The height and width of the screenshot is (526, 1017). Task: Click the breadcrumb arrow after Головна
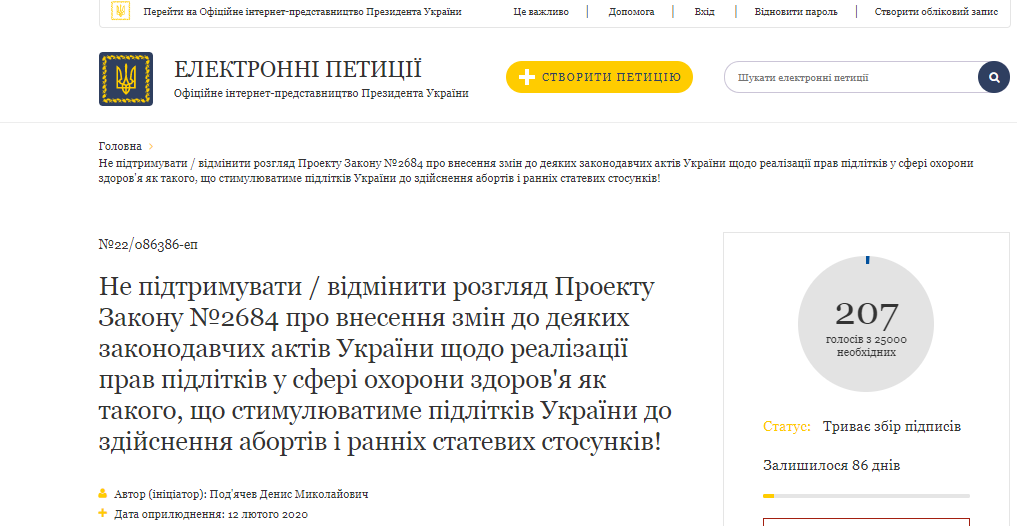tap(151, 146)
